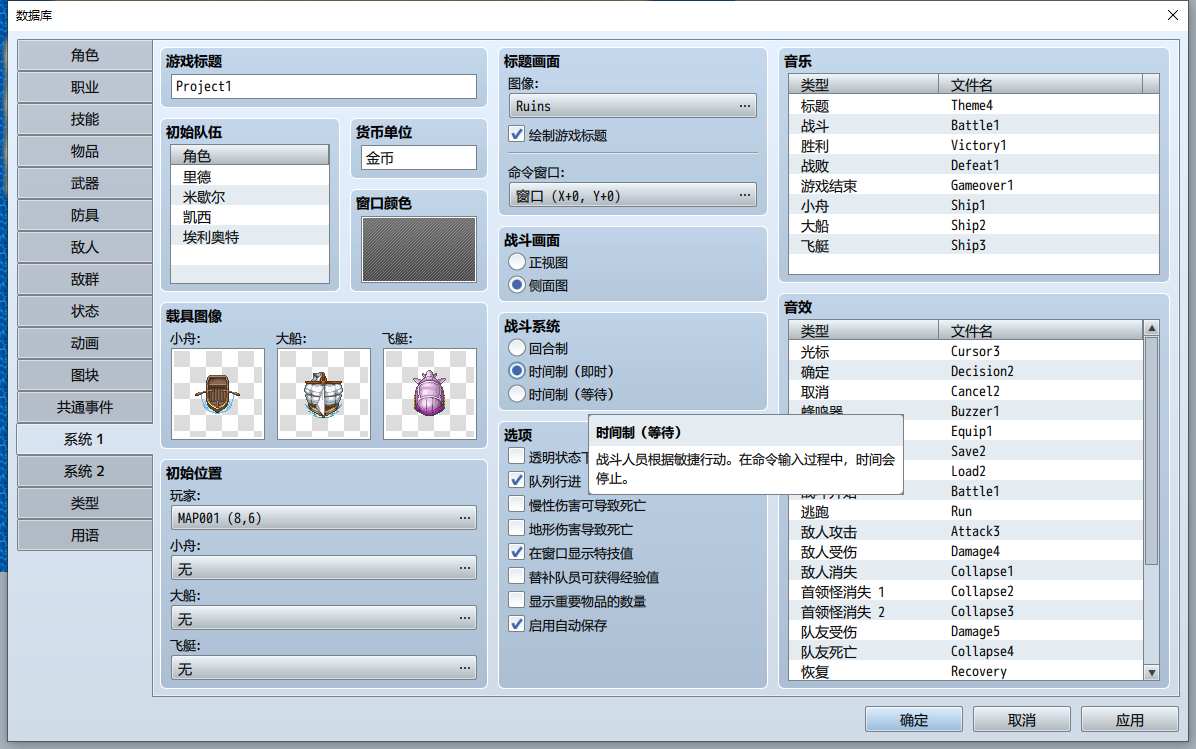Viewport: 1196px width, 749px height.
Task: Select the 逃跑 Run sound row
Action: (966, 512)
